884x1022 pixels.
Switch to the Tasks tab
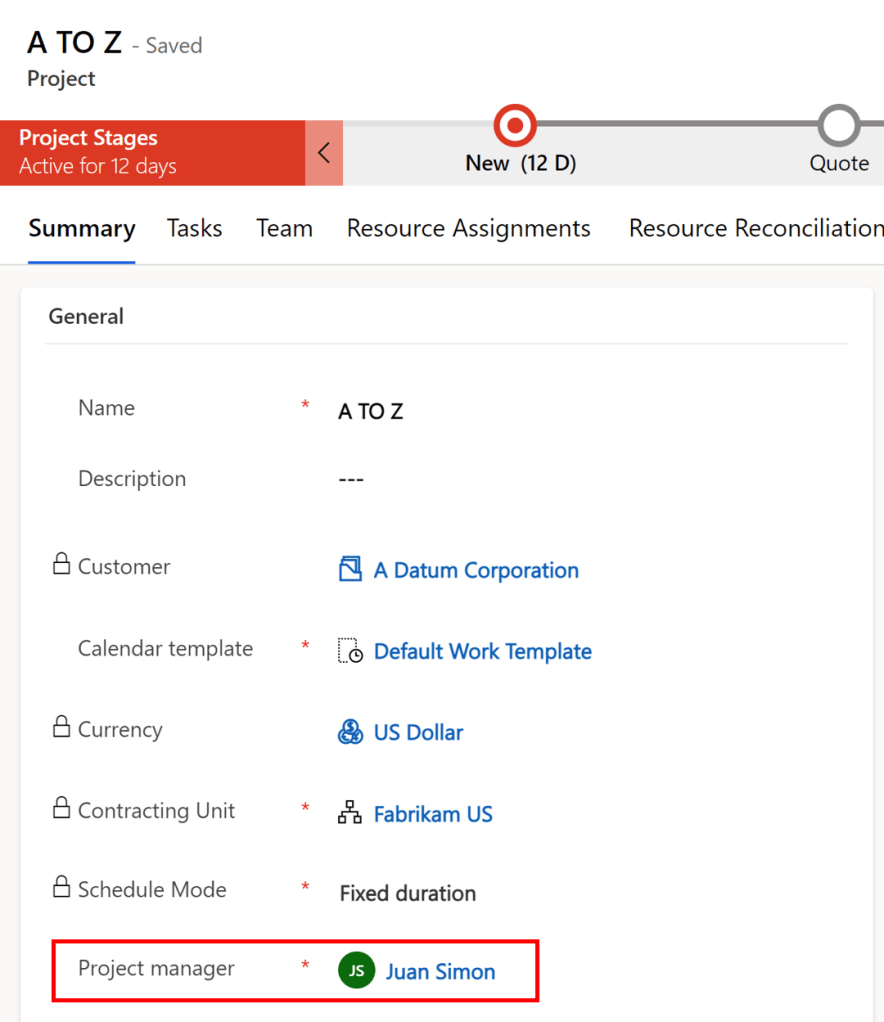click(194, 228)
